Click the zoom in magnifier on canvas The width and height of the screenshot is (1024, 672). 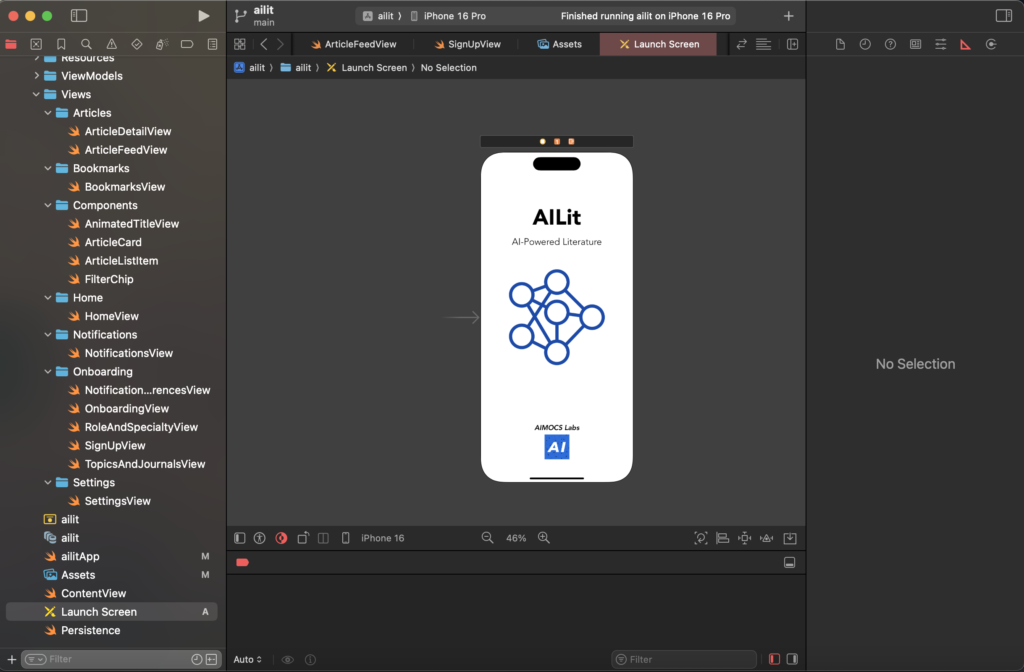pos(544,538)
